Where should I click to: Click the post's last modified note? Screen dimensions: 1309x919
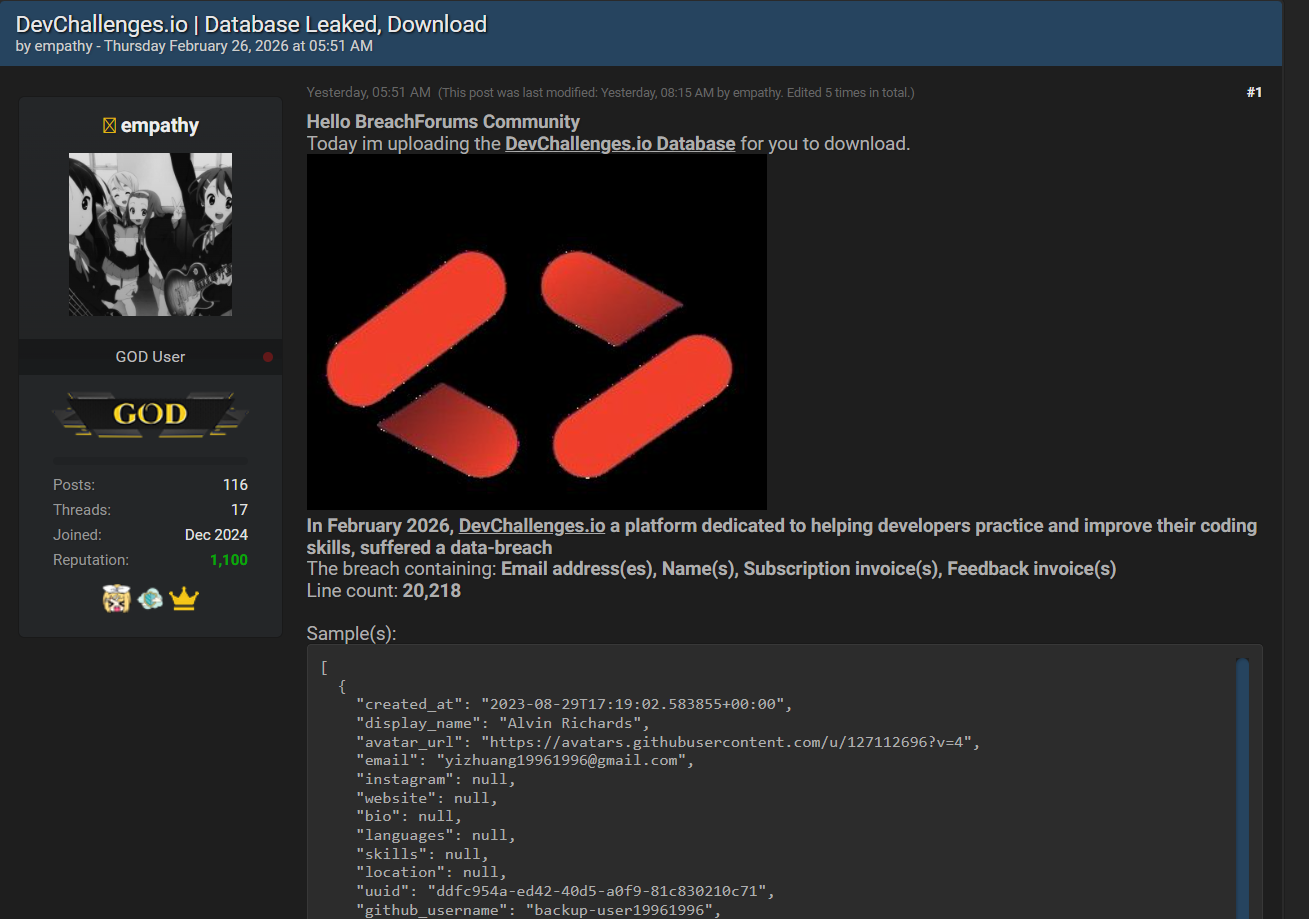pos(676,93)
